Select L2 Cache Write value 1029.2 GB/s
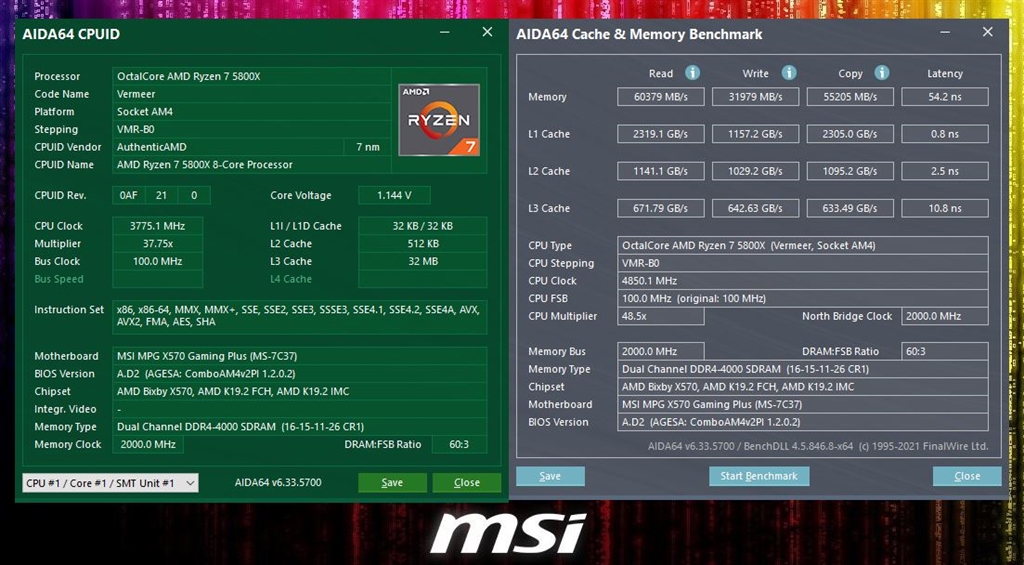The height and width of the screenshot is (565, 1024). point(756,171)
